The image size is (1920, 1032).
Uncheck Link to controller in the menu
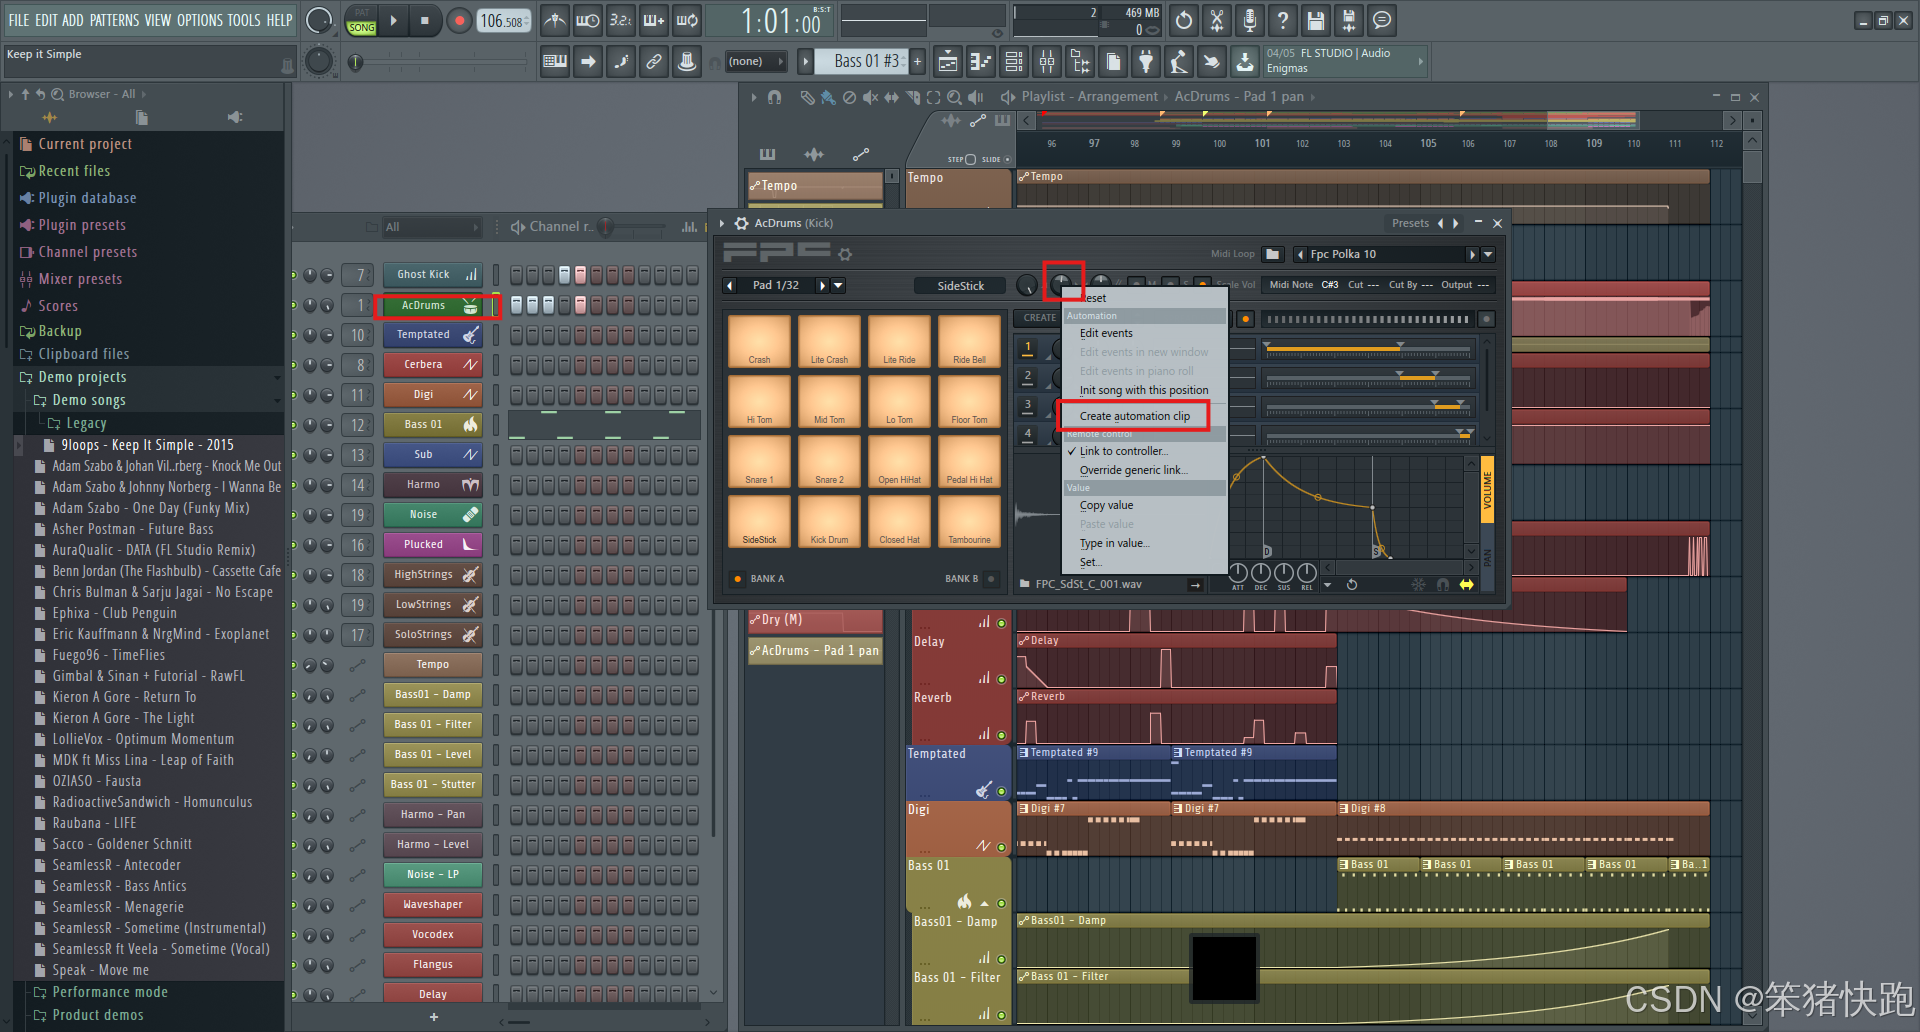1122,451
